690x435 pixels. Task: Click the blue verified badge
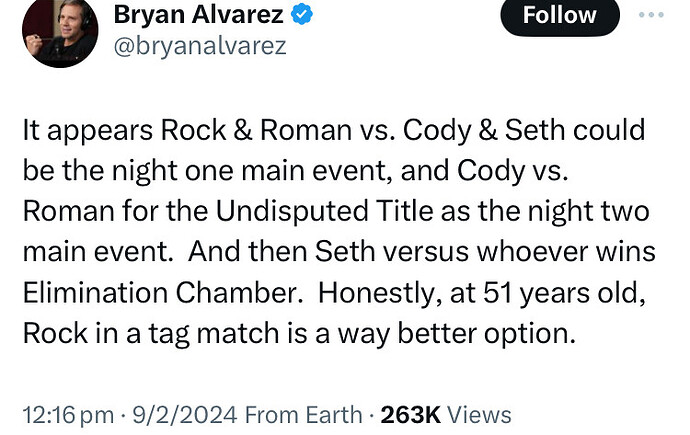click(304, 15)
